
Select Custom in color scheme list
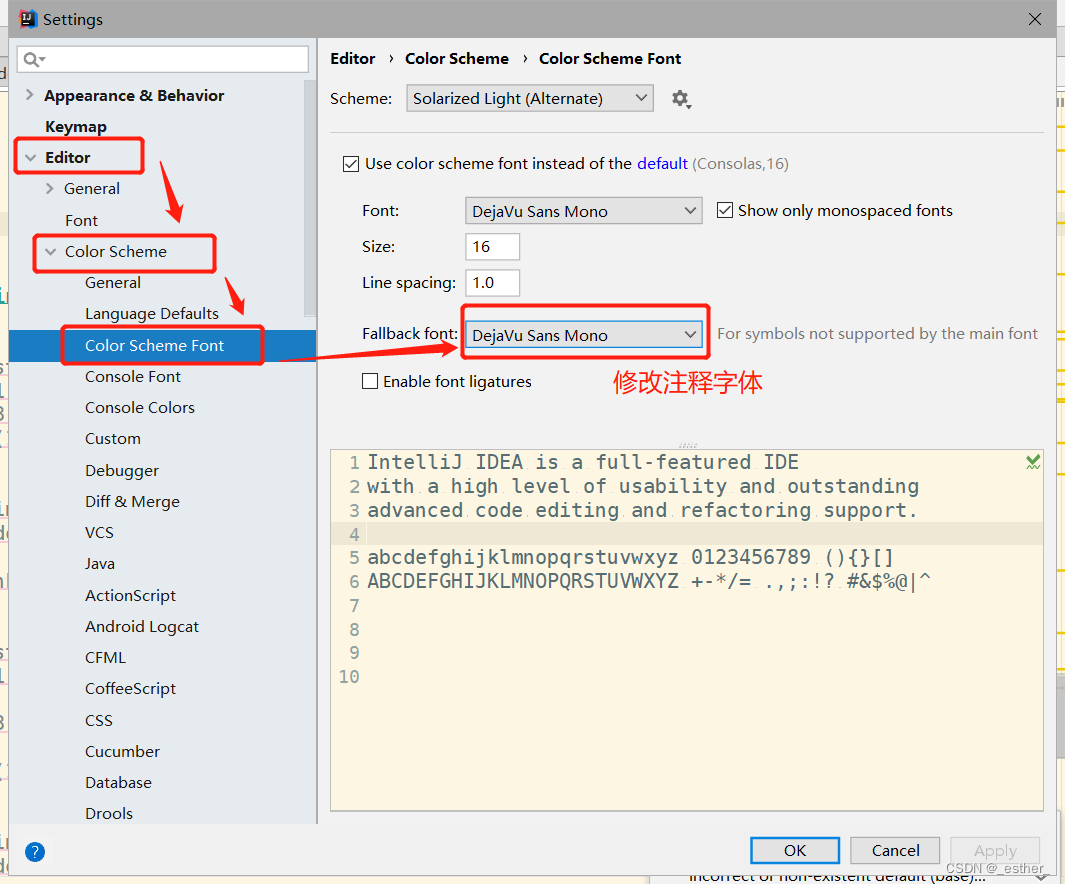click(113, 439)
